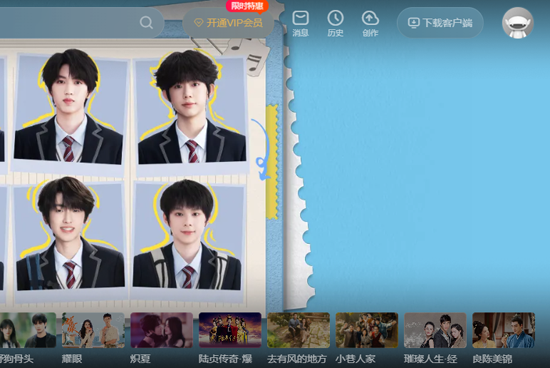The image size is (550, 368).
Task: Open the 耀眼 show thumbnail
Action: [93, 330]
